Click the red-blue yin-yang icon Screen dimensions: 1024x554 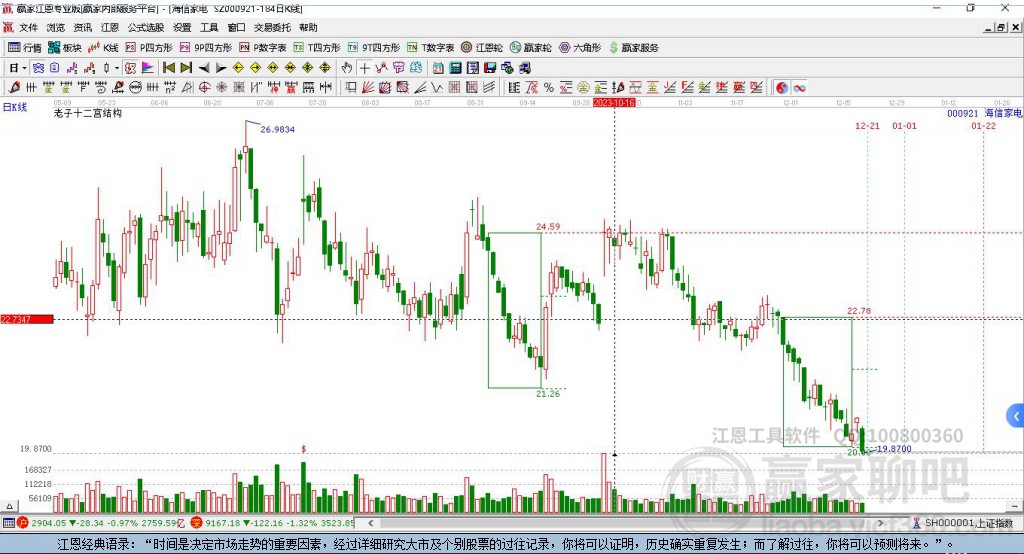point(782,88)
